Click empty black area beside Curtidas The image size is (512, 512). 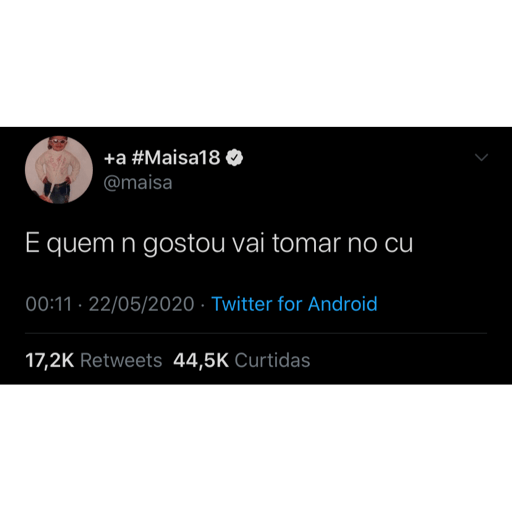click(400, 360)
